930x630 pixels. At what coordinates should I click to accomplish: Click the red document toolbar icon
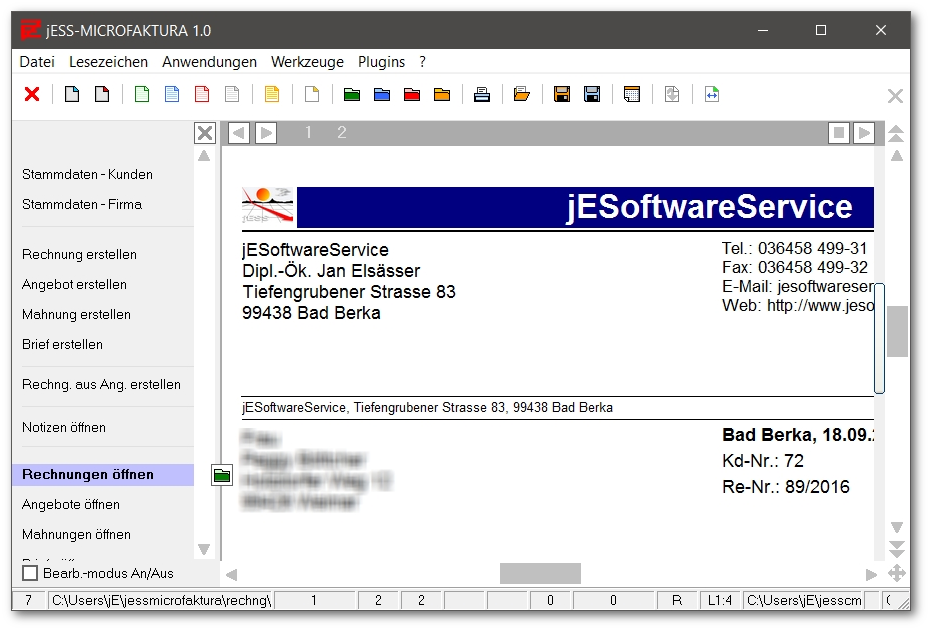click(x=202, y=94)
